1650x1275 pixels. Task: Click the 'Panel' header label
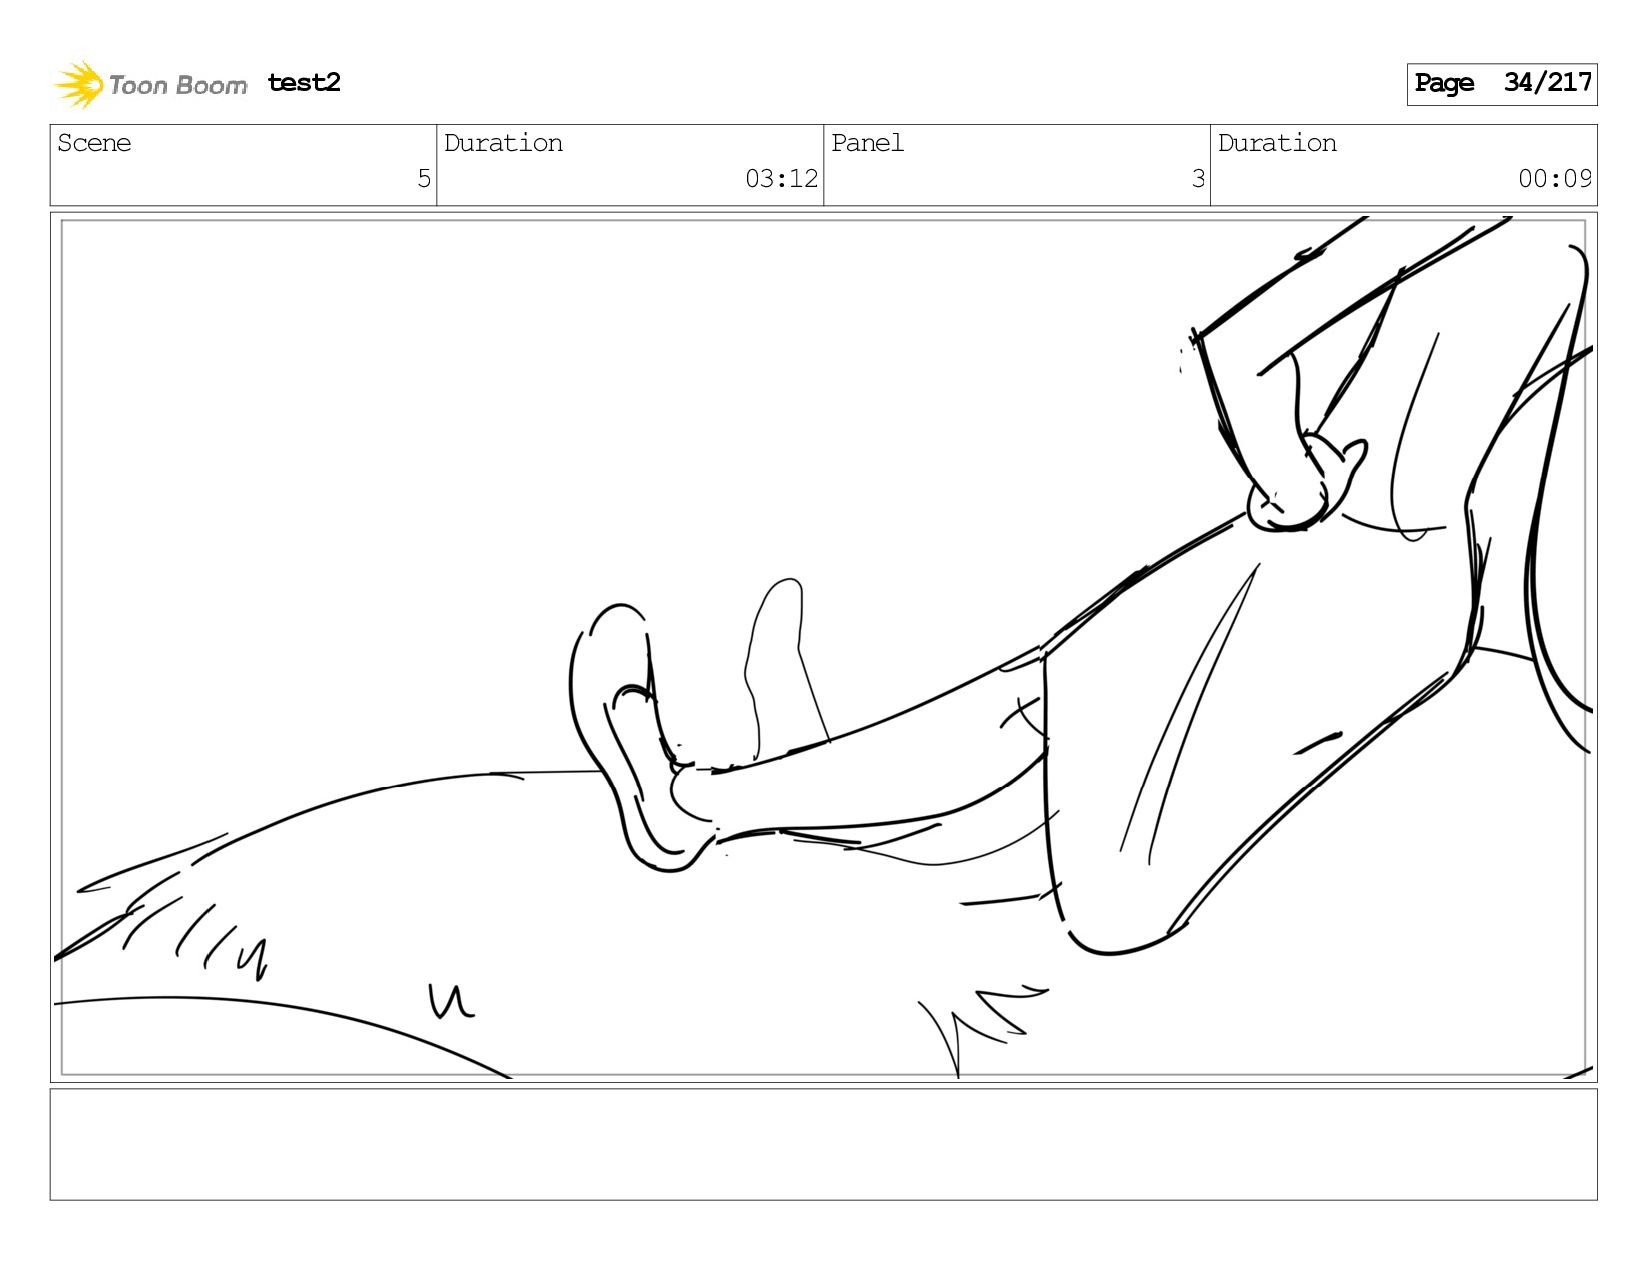(x=867, y=143)
